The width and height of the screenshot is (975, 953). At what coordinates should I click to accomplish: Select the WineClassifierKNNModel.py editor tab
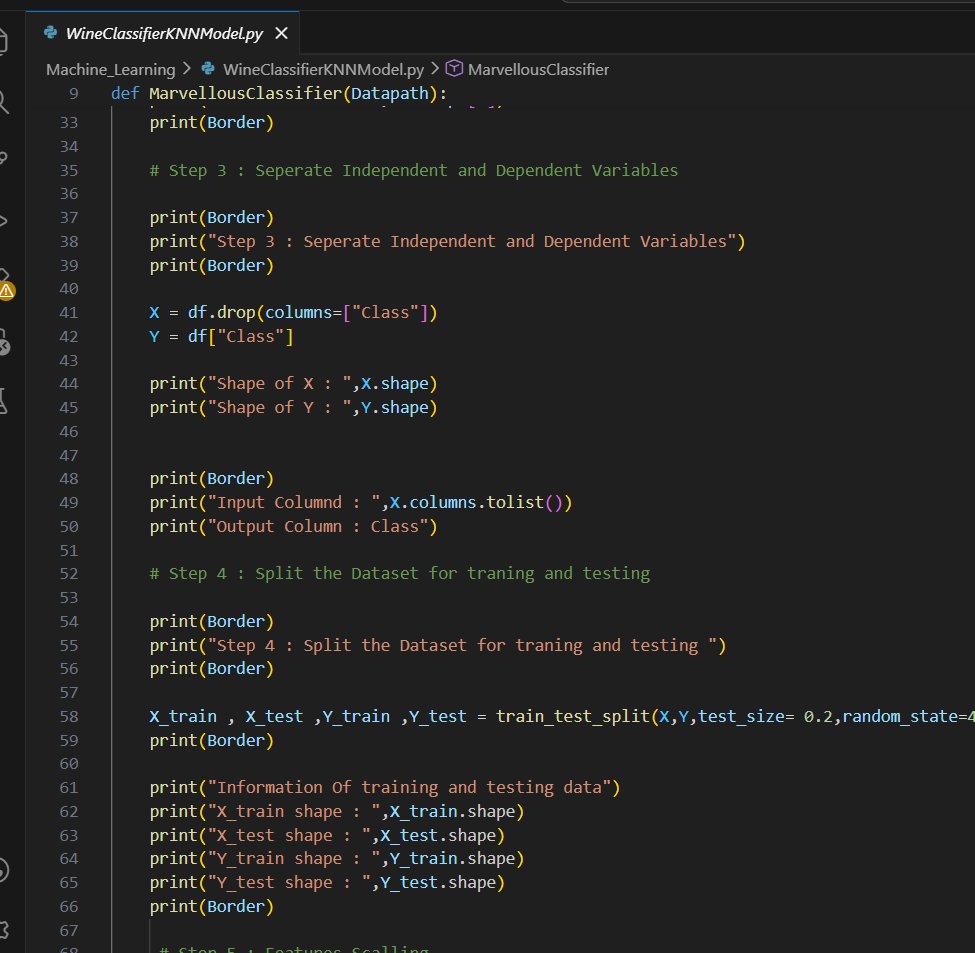164,34
